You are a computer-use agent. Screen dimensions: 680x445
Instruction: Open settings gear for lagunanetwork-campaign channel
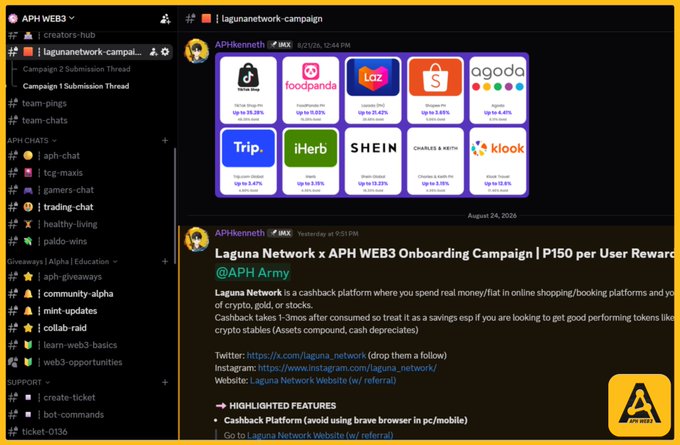pos(165,52)
